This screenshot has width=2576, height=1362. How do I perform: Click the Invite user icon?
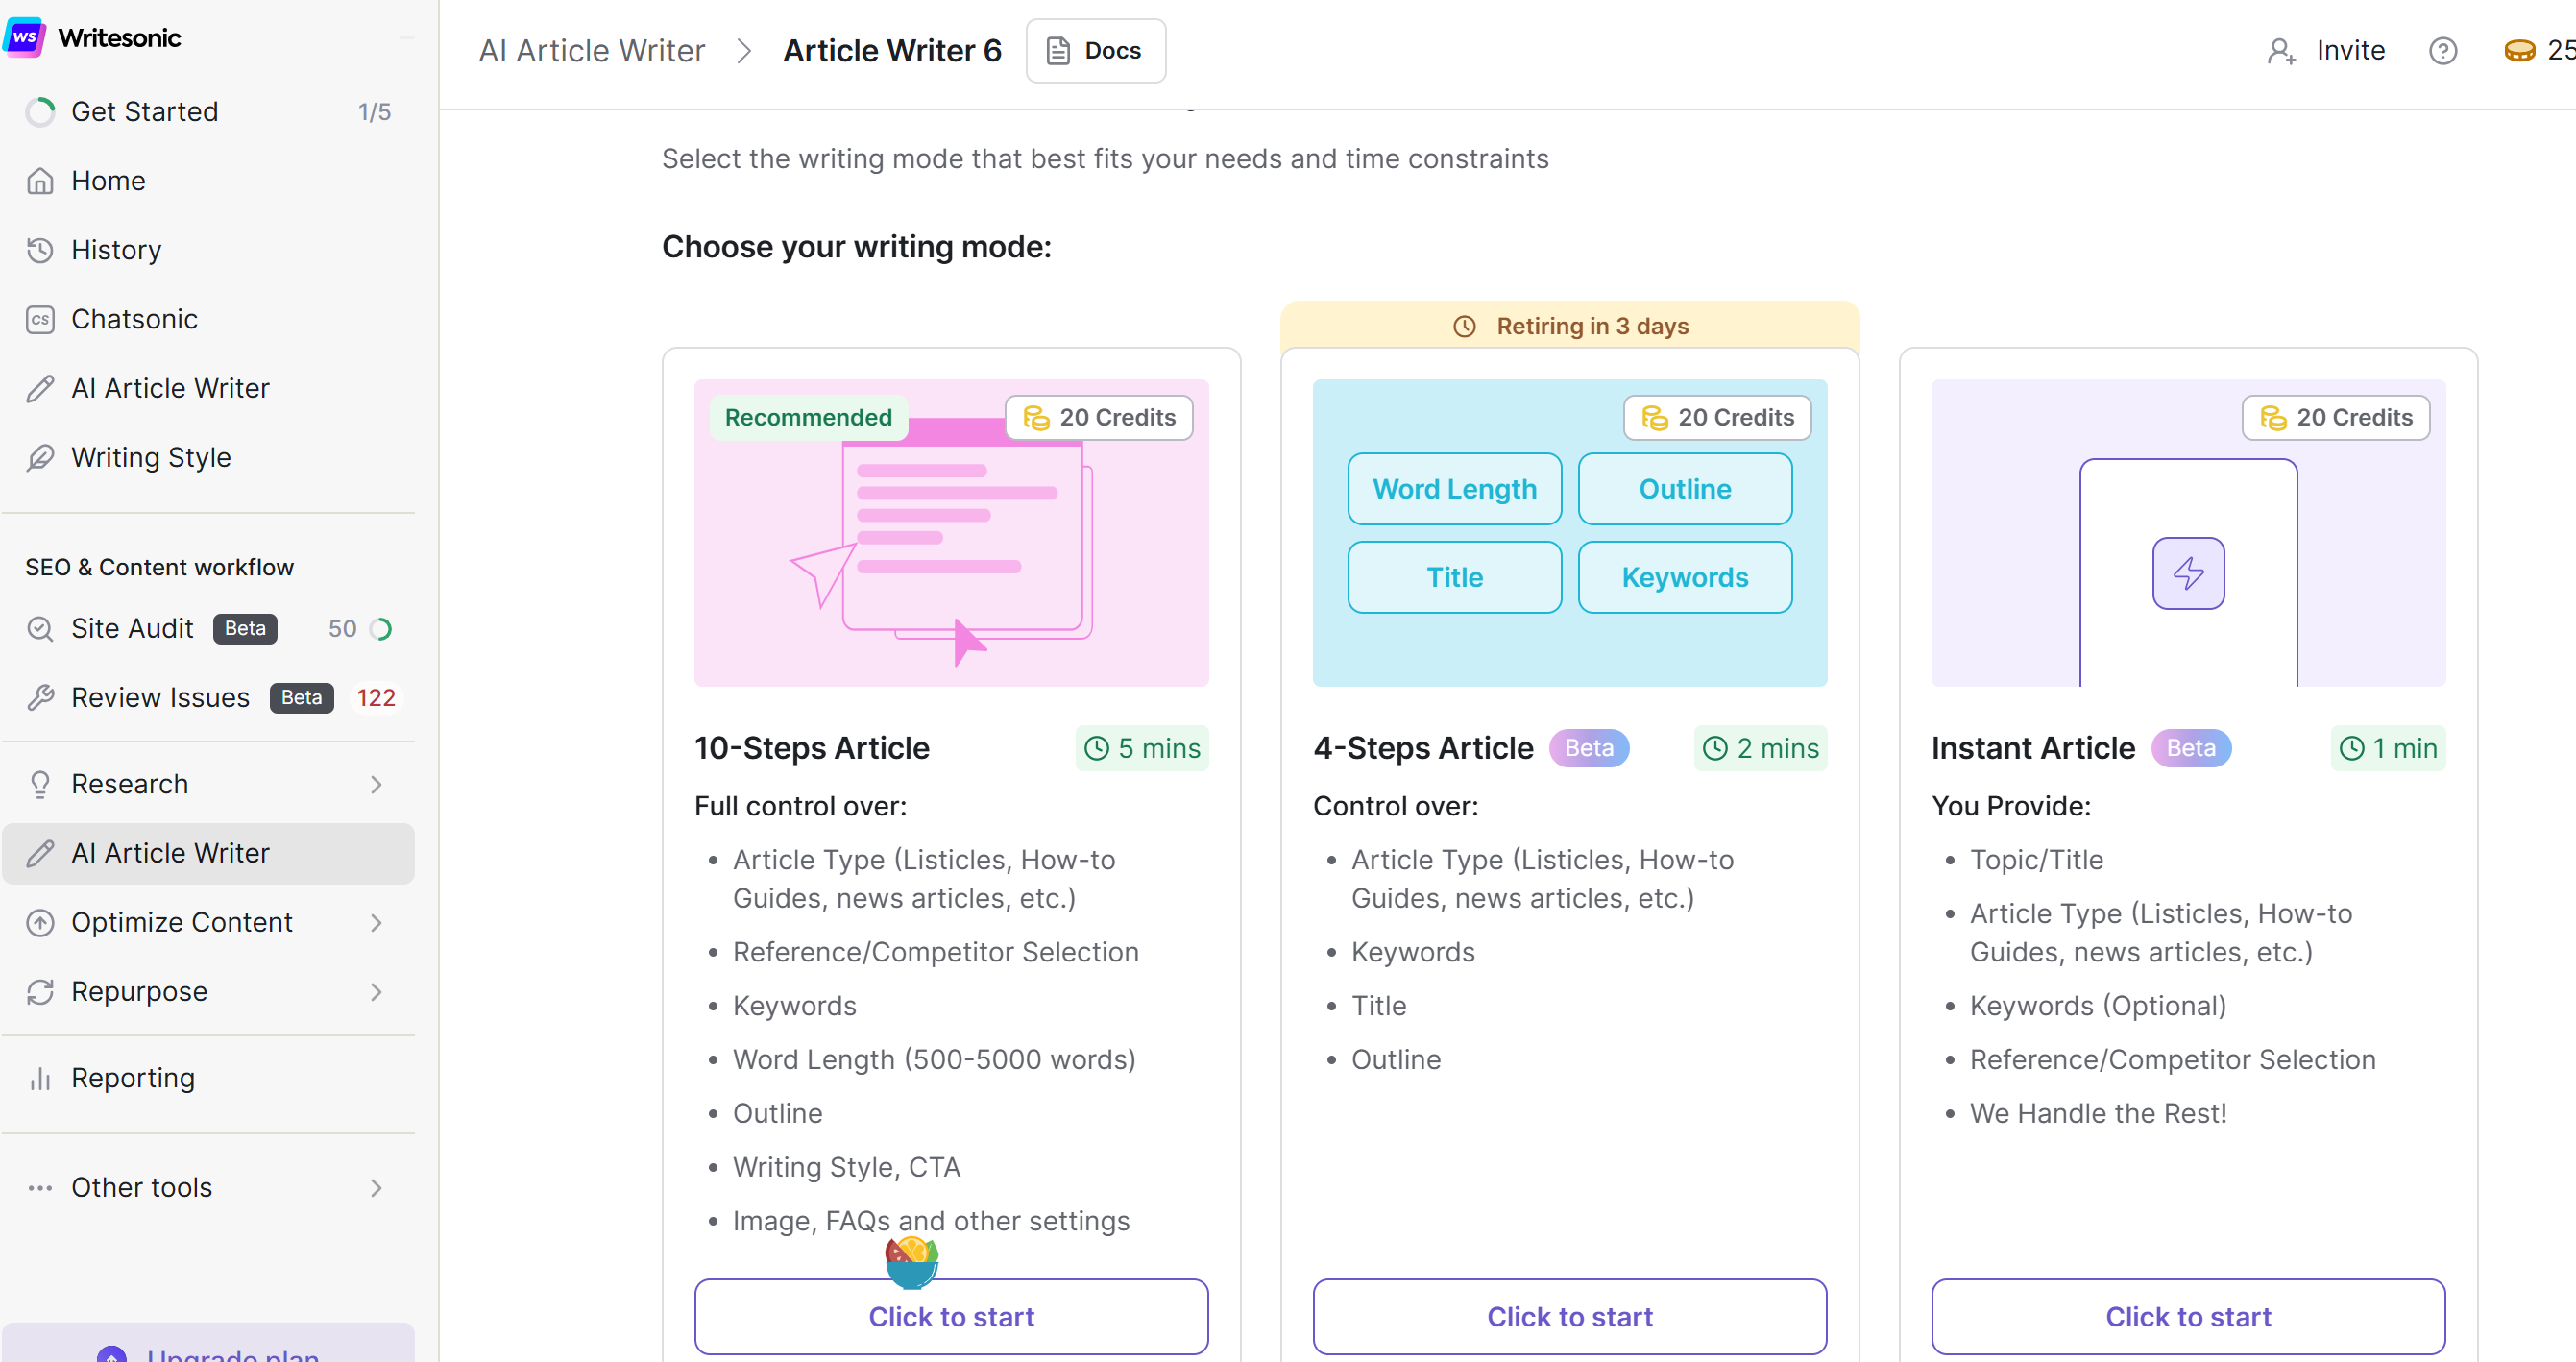pyautogui.click(x=2280, y=51)
